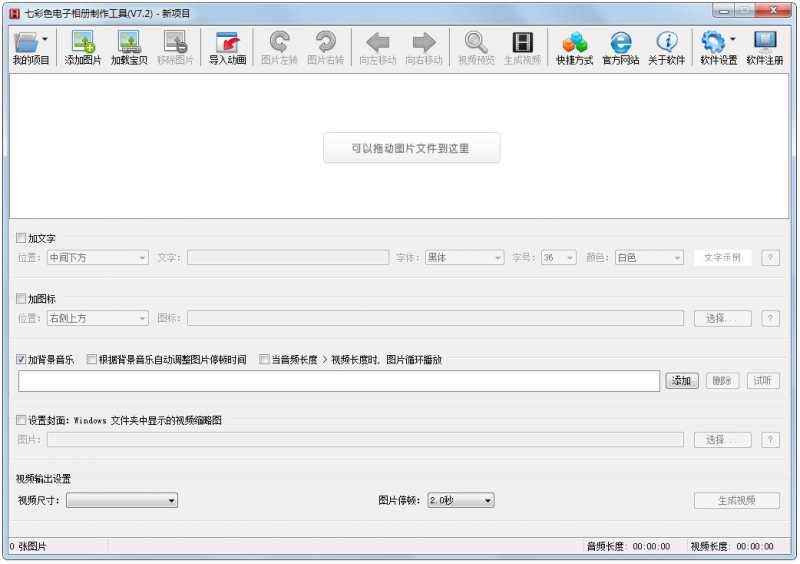The height and width of the screenshot is (564, 800).
Task: Enable the 加文字 (Add Text) checkbox
Action: [x=22, y=239]
